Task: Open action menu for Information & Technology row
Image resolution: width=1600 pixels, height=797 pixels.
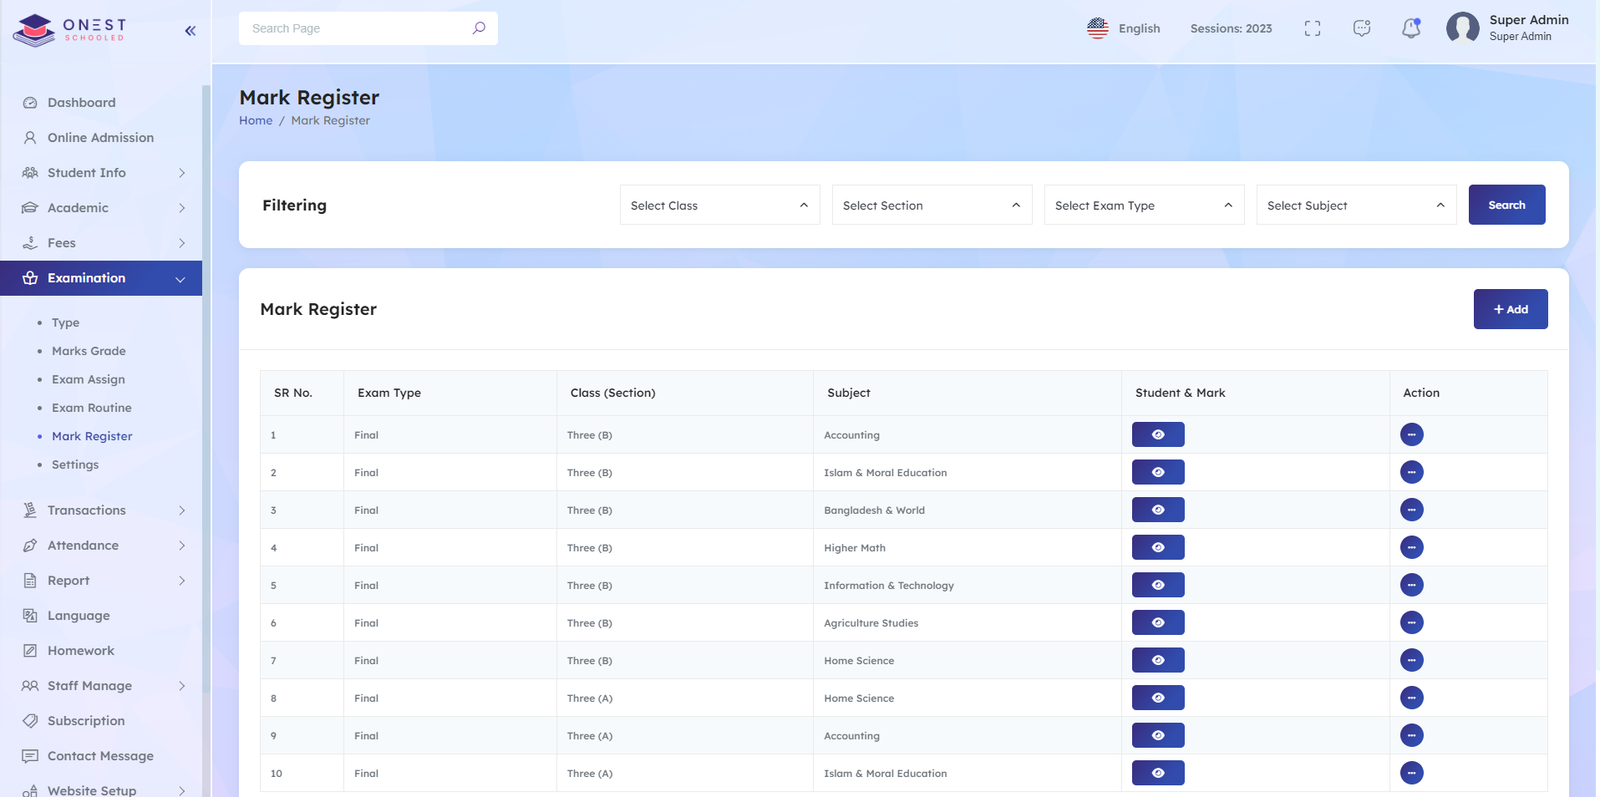Action: click(x=1411, y=585)
